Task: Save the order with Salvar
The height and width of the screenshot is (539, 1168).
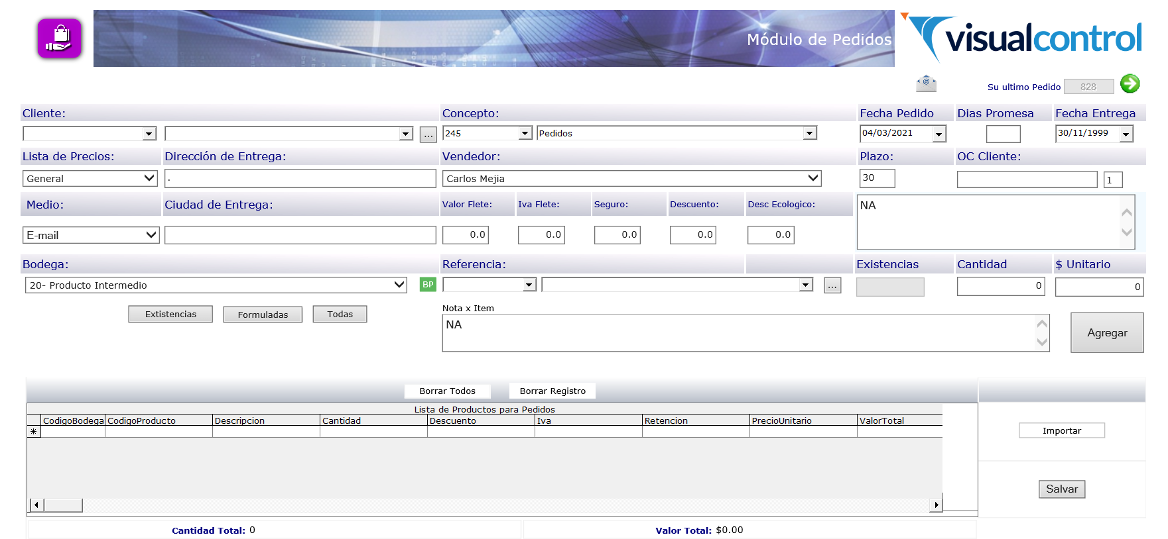Action: (x=1061, y=489)
